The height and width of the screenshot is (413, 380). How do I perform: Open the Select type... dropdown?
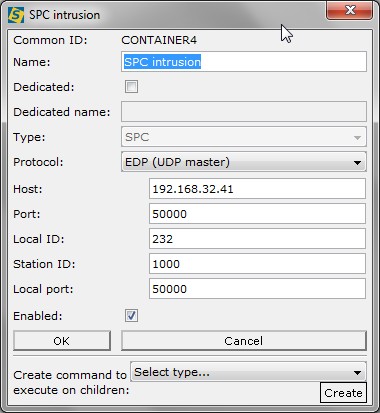(248, 372)
